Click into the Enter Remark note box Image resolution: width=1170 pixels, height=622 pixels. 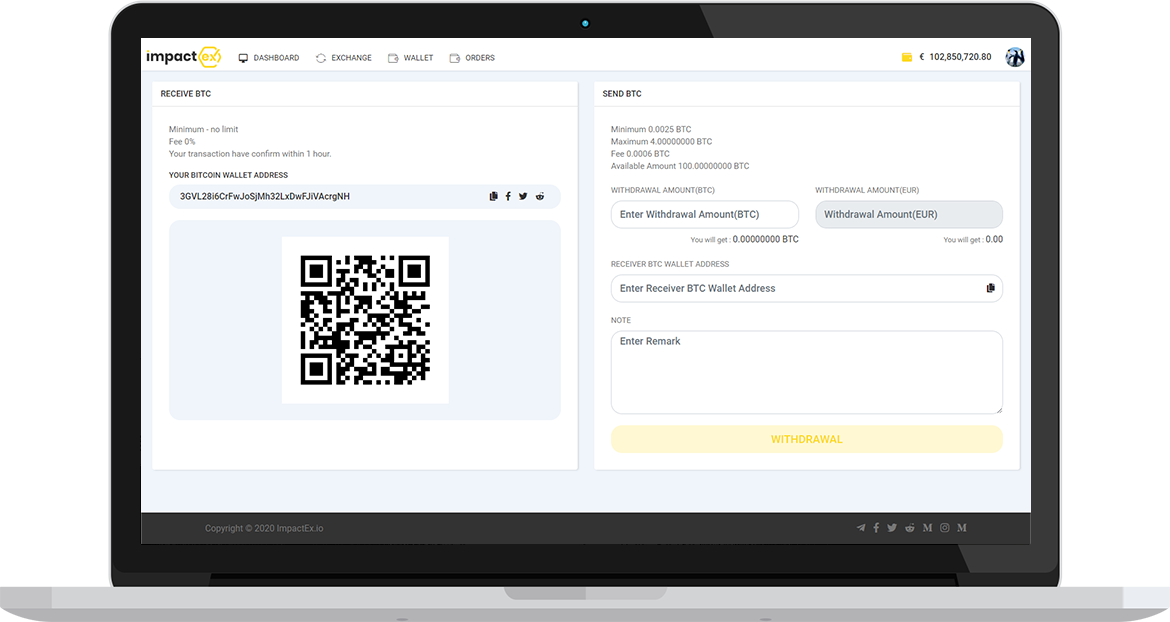pyautogui.click(x=806, y=372)
